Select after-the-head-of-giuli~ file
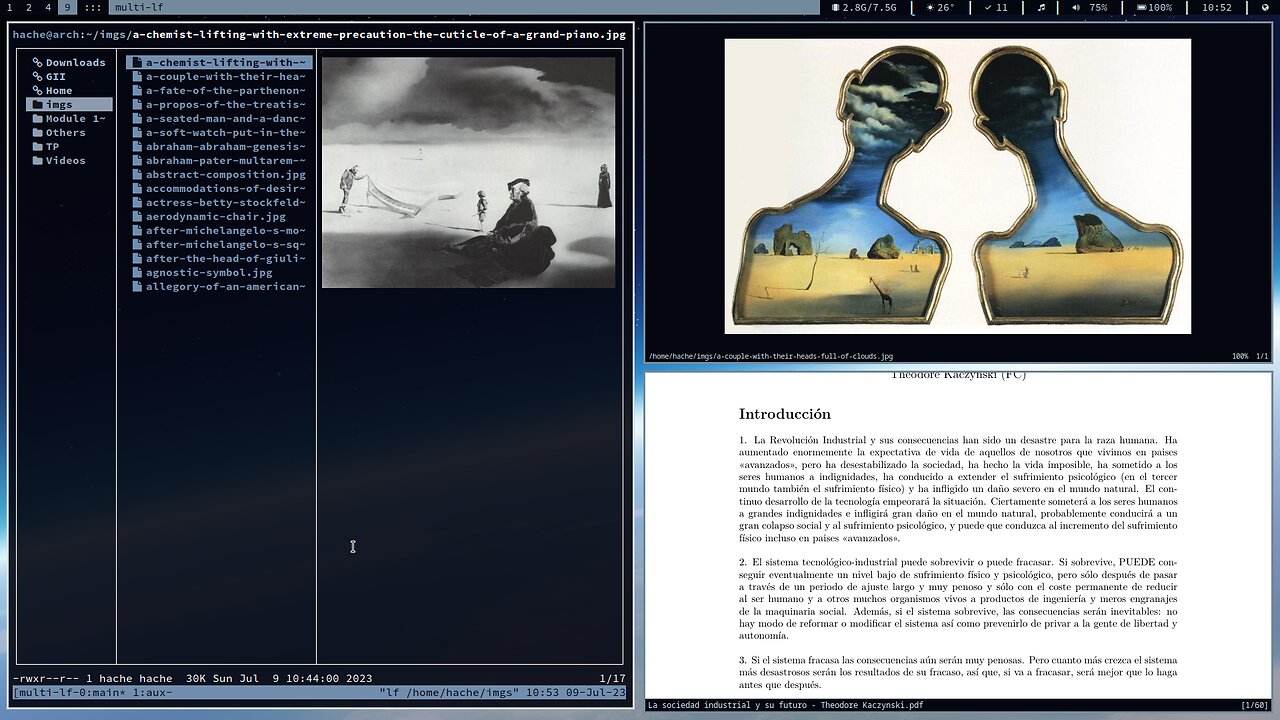This screenshot has height=720, width=1280. pos(219,258)
